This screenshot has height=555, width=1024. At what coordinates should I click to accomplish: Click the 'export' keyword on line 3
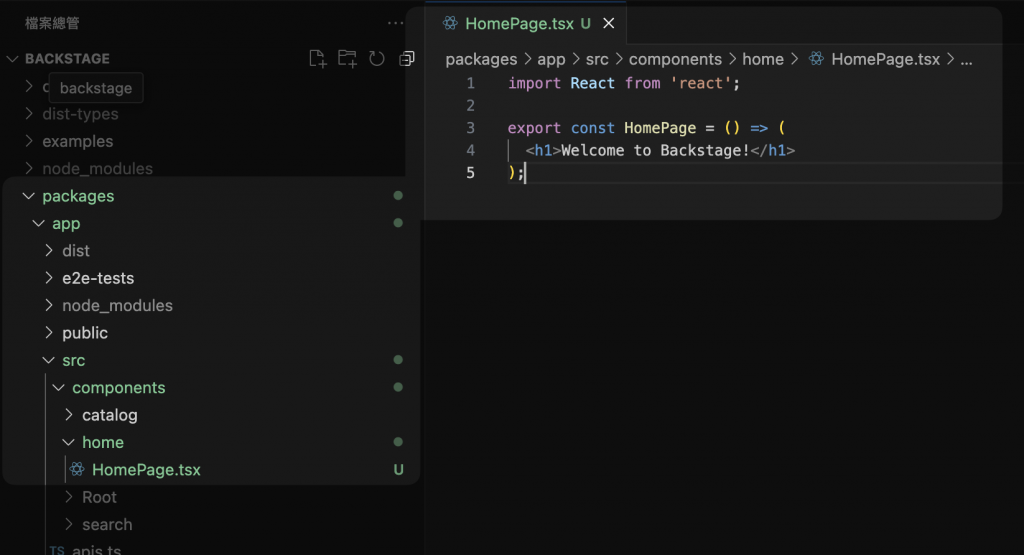point(534,128)
